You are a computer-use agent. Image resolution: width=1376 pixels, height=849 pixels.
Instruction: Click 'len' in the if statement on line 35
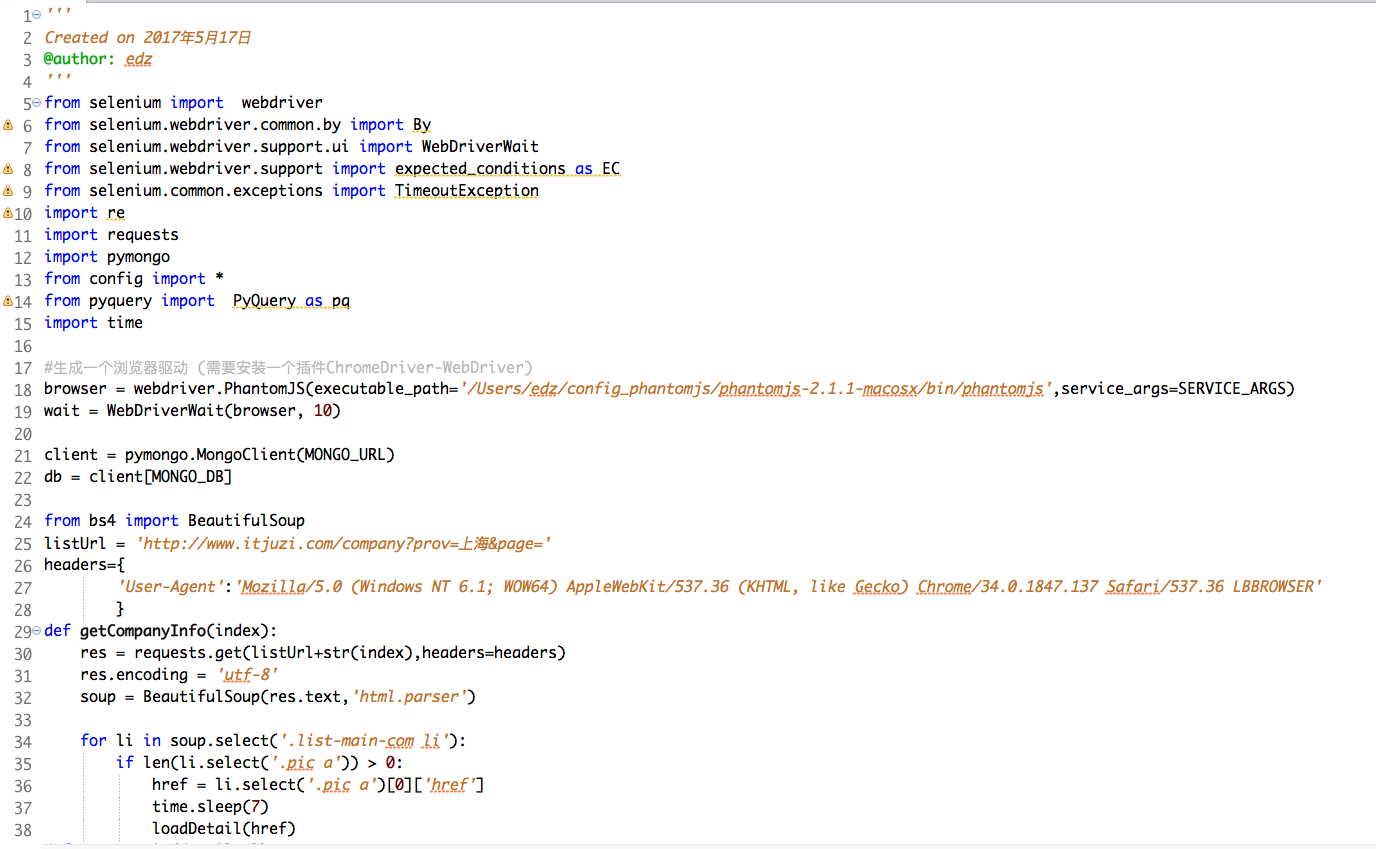coord(156,763)
